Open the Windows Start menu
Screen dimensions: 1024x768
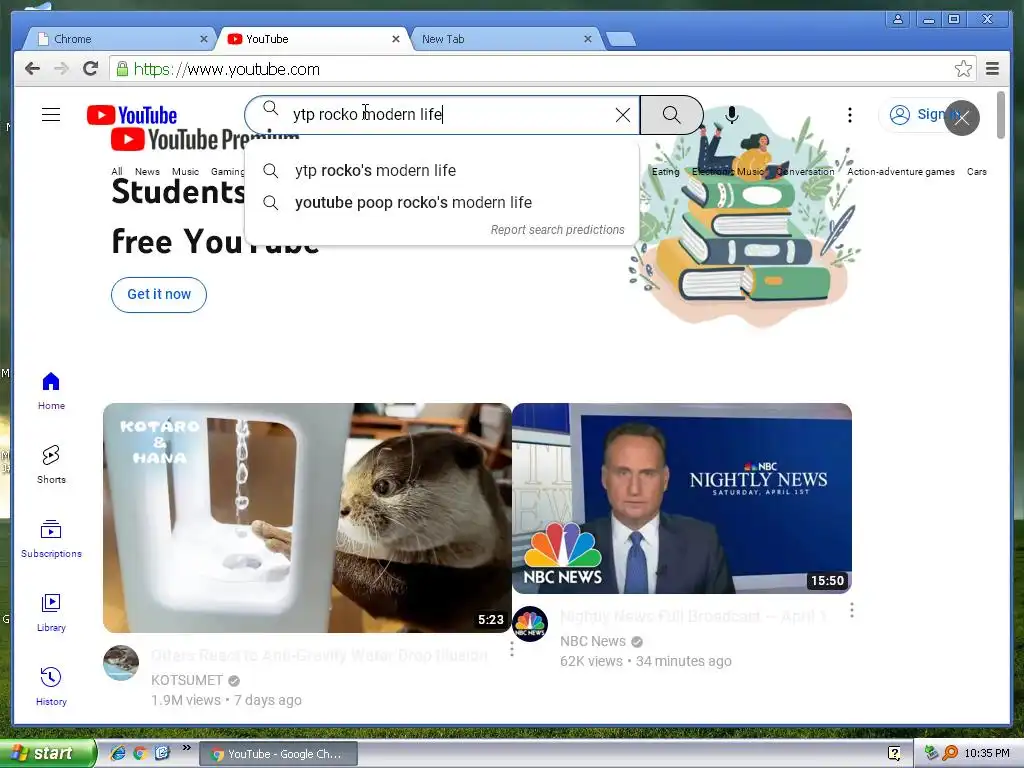tap(47, 753)
